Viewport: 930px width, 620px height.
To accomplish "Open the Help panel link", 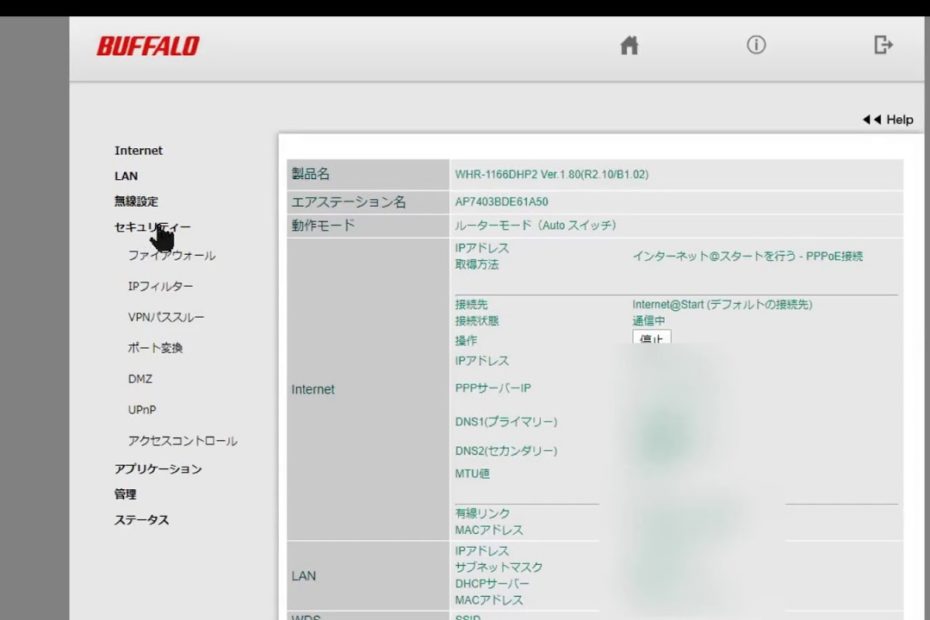I will coord(887,120).
